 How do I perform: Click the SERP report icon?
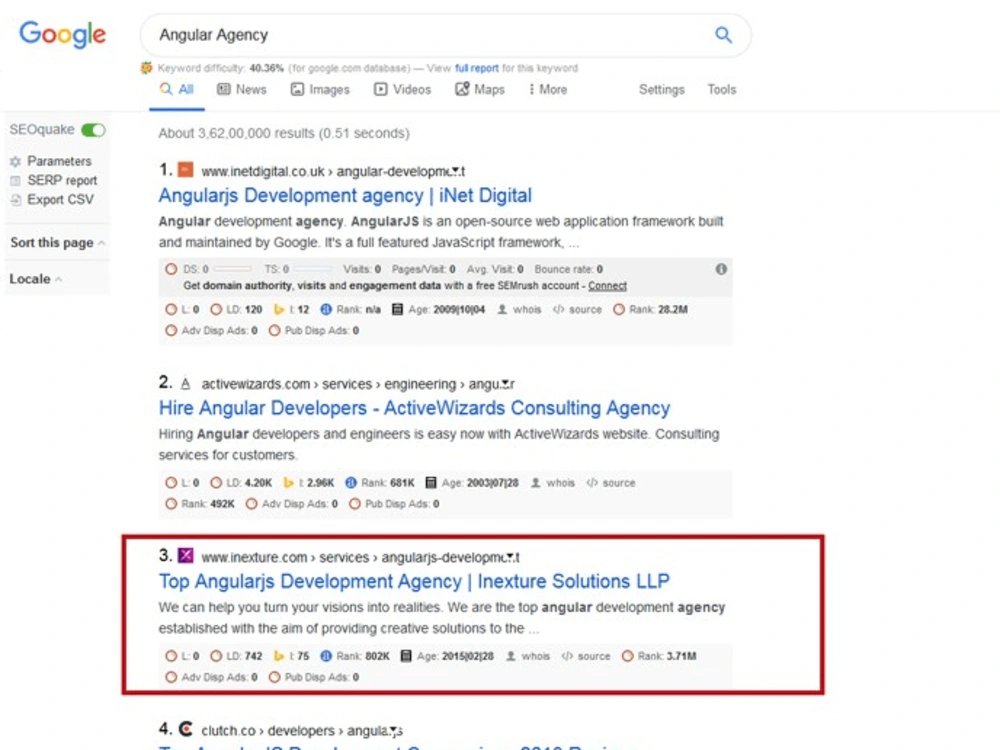[x=16, y=180]
